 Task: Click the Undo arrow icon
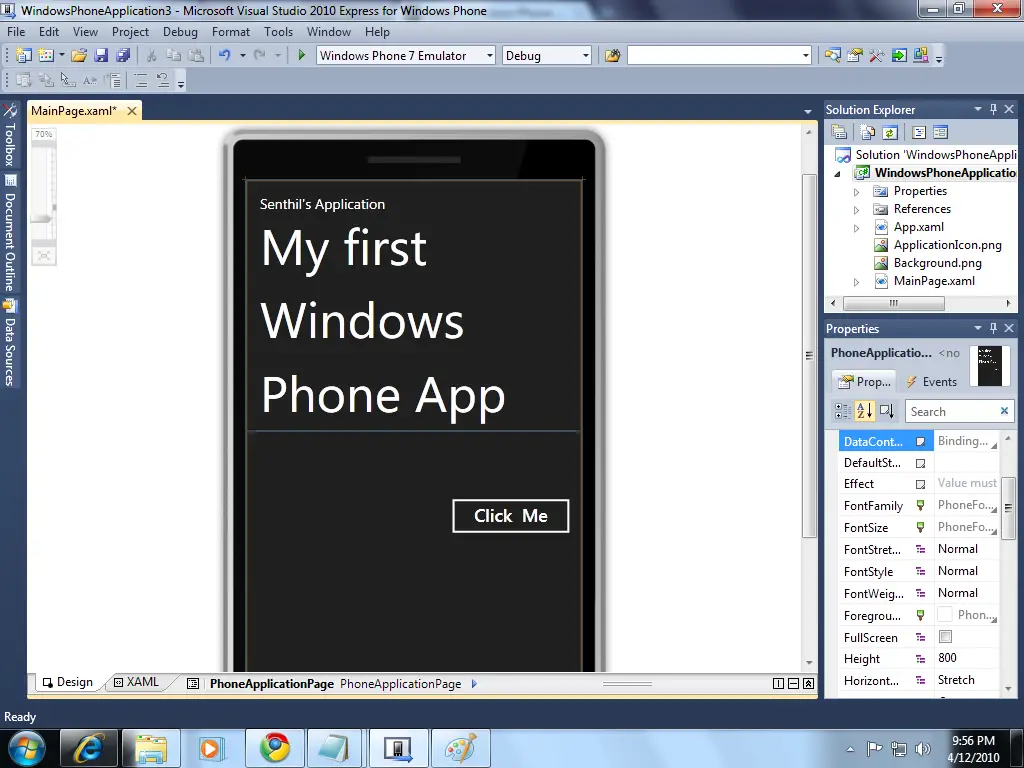pos(224,56)
